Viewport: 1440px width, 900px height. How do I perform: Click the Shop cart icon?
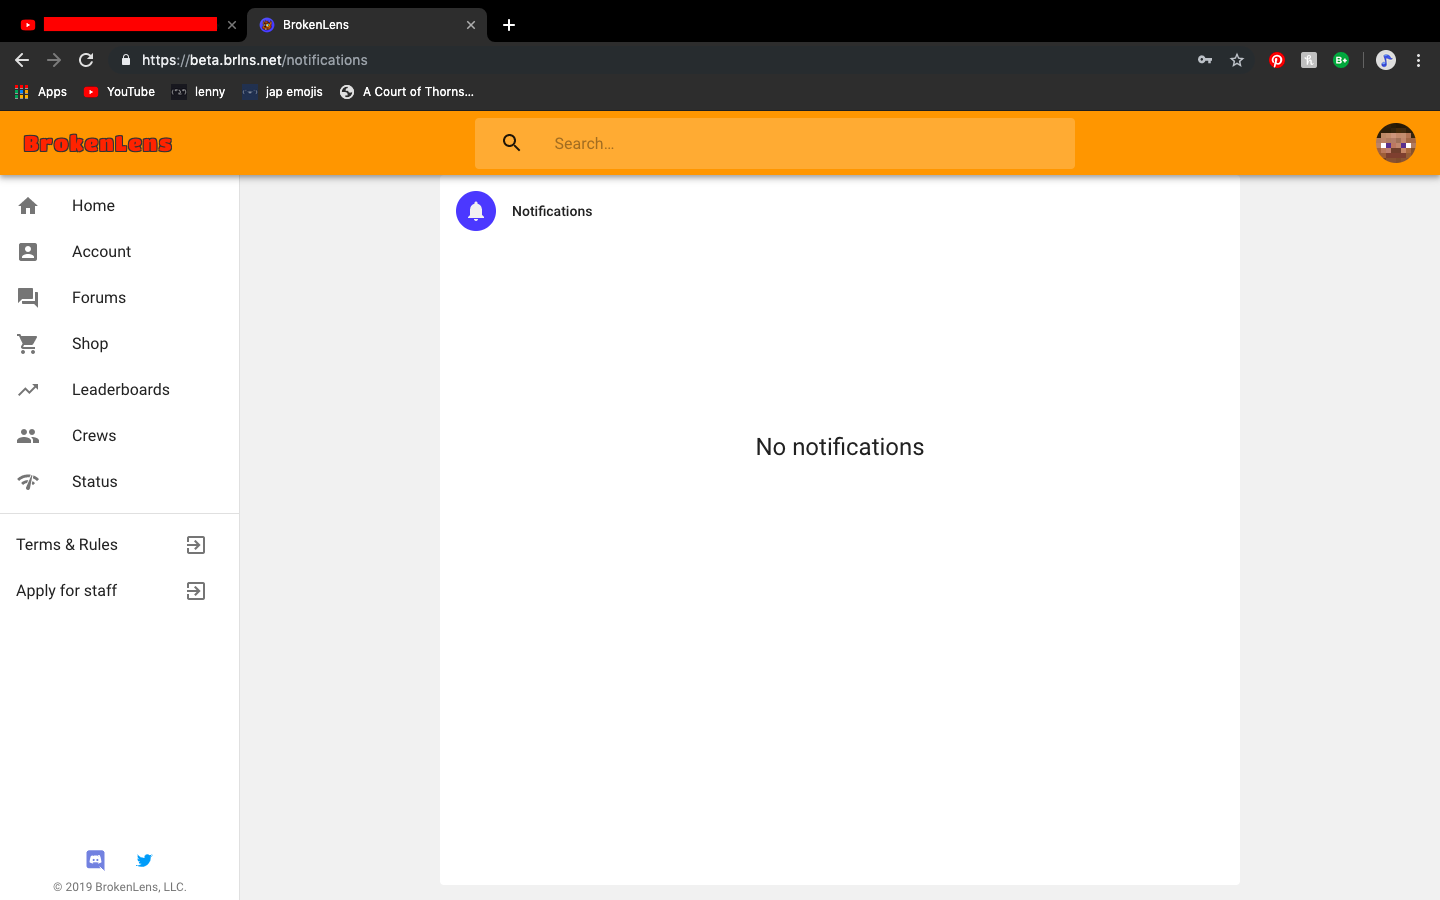[28, 344]
